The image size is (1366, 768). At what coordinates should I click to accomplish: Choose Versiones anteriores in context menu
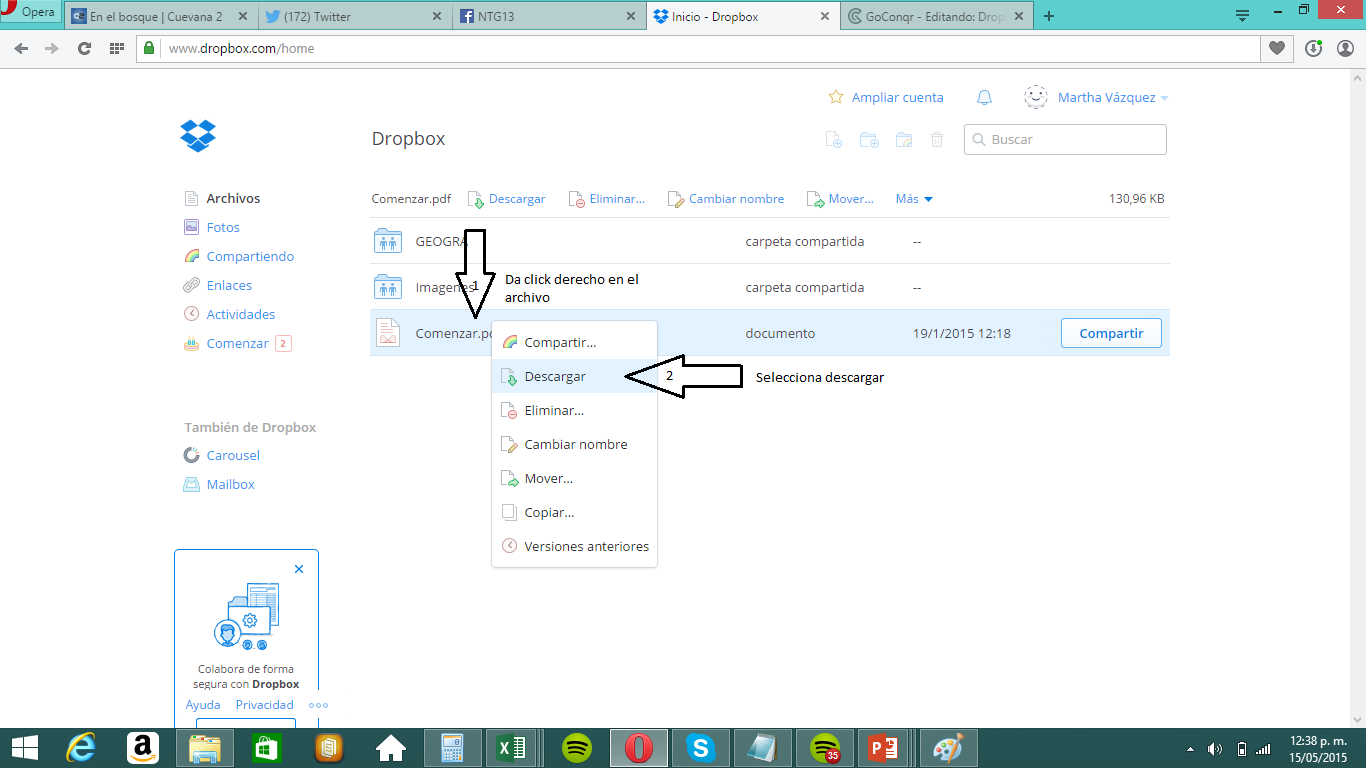[586, 546]
